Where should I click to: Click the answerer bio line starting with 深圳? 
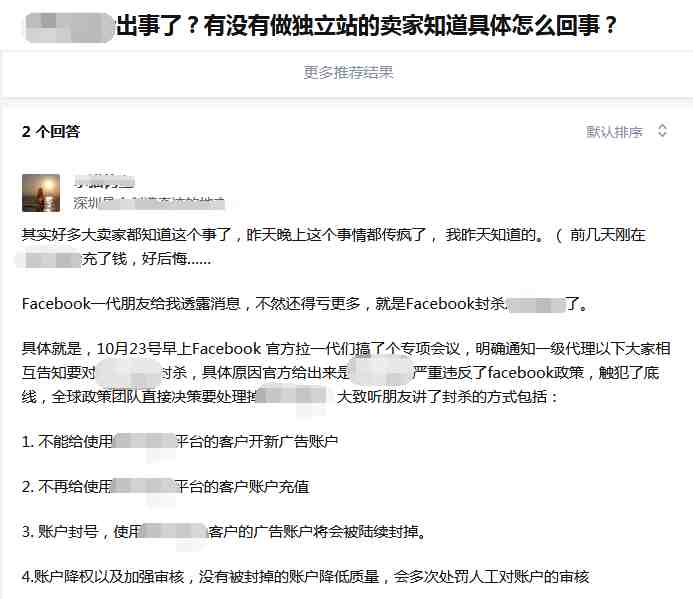[149, 203]
